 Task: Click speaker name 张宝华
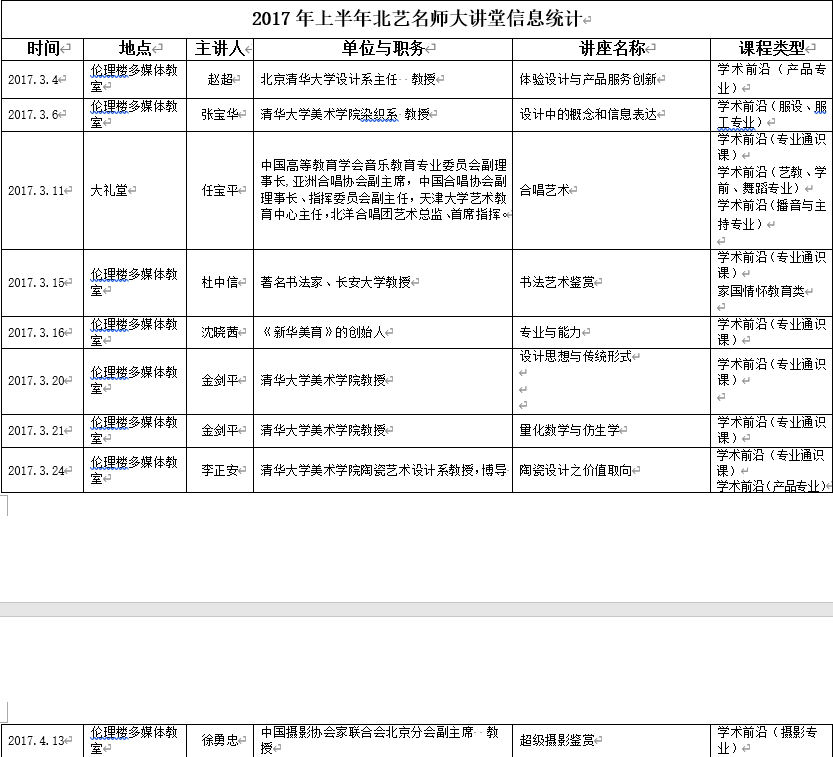point(219,115)
